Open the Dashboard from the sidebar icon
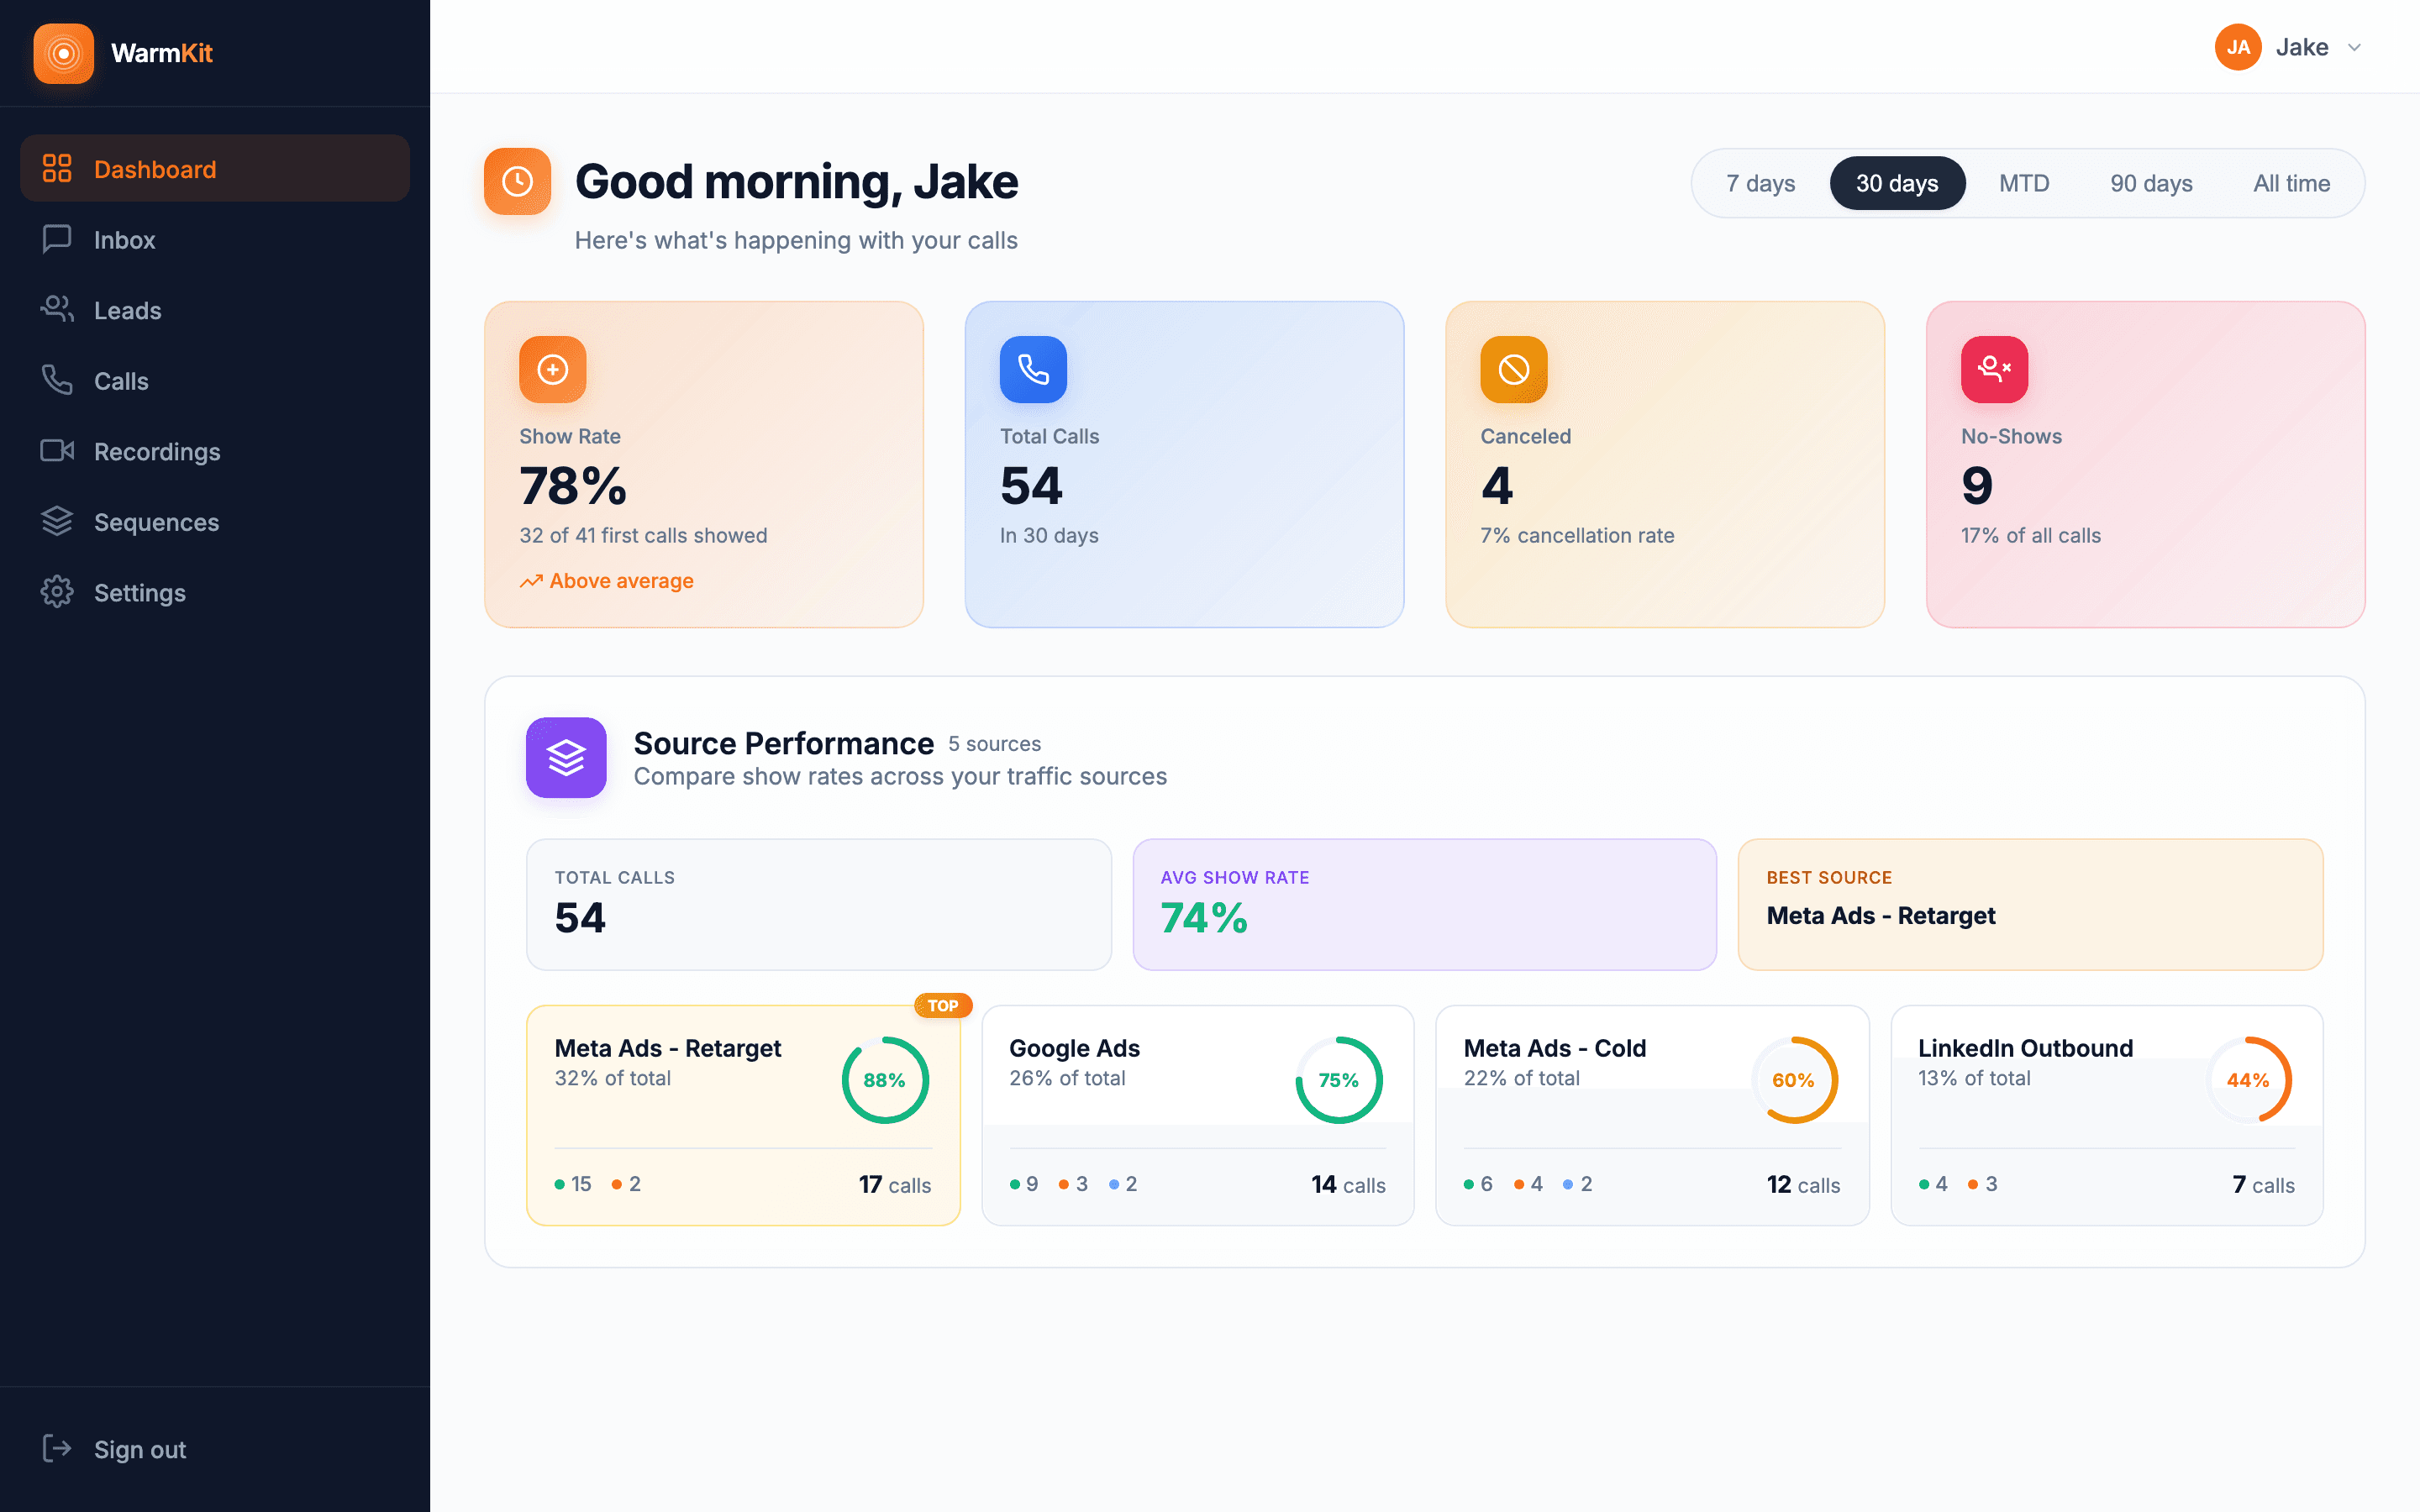 [59, 168]
